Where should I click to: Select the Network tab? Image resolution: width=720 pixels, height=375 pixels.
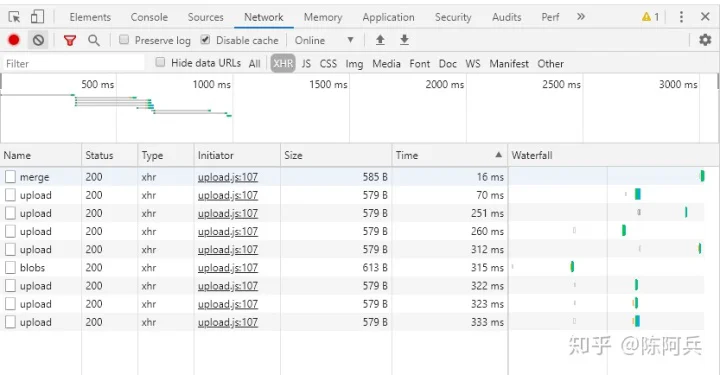[264, 17]
